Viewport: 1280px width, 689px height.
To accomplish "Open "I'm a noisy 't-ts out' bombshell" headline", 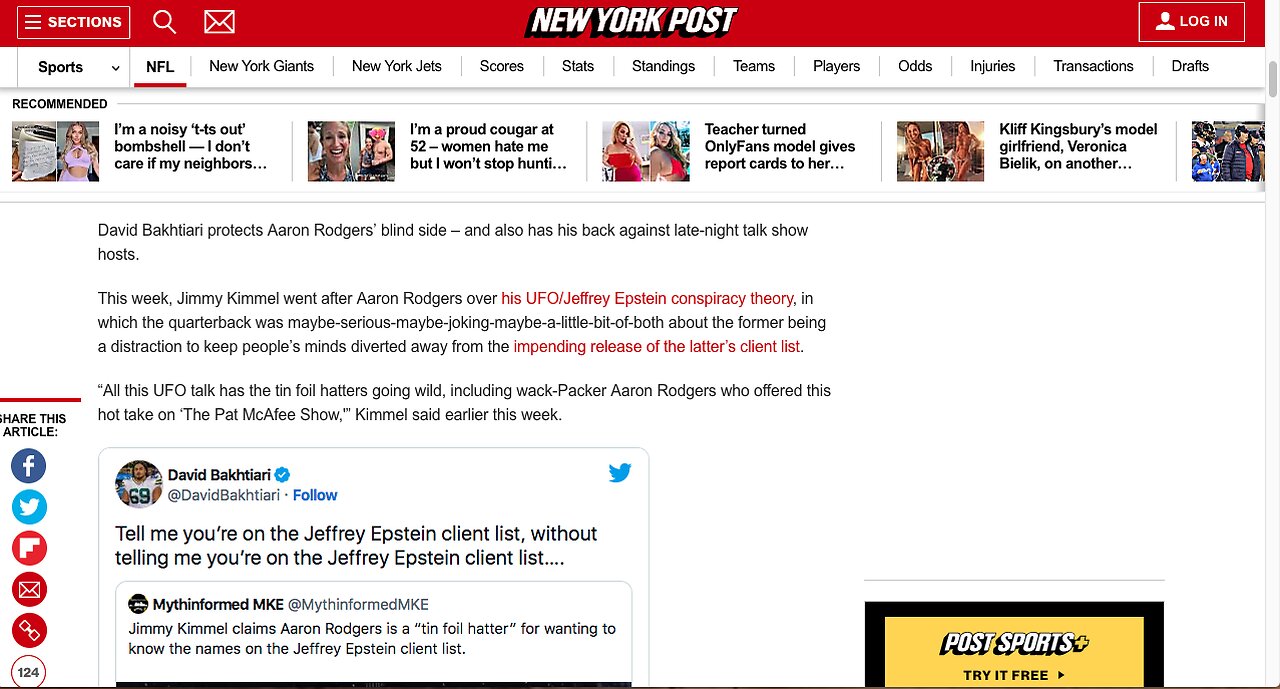I will click(x=190, y=146).
